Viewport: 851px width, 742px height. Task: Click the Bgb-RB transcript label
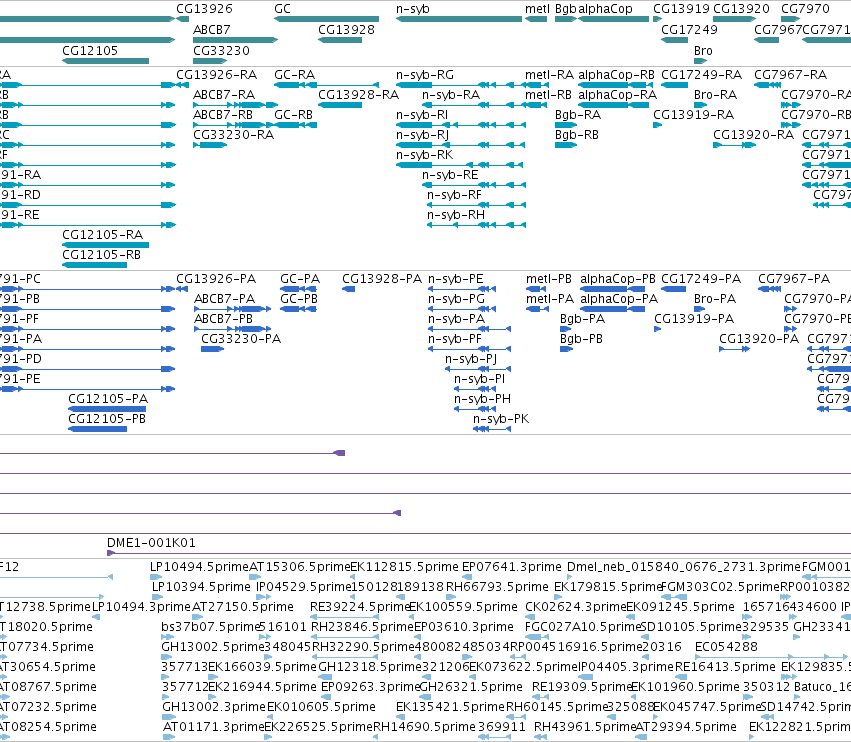click(577, 135)
